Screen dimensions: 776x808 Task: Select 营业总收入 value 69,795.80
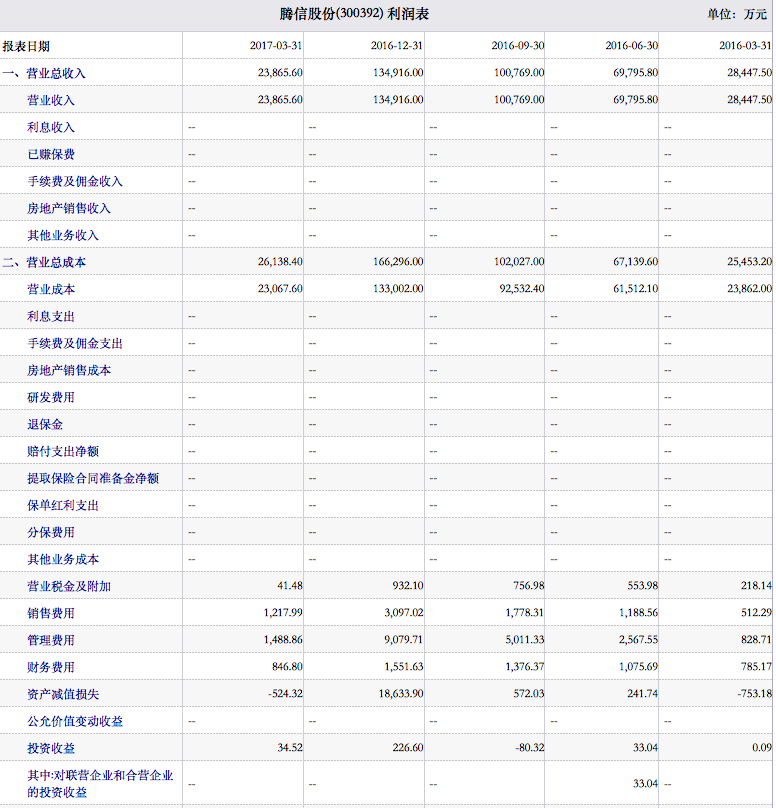(x=635, y=73)
